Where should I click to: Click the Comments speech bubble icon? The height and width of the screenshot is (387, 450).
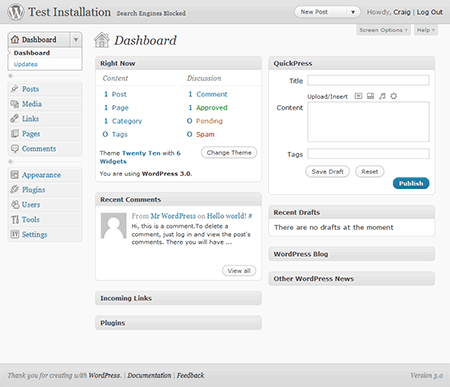coord(14,148)
